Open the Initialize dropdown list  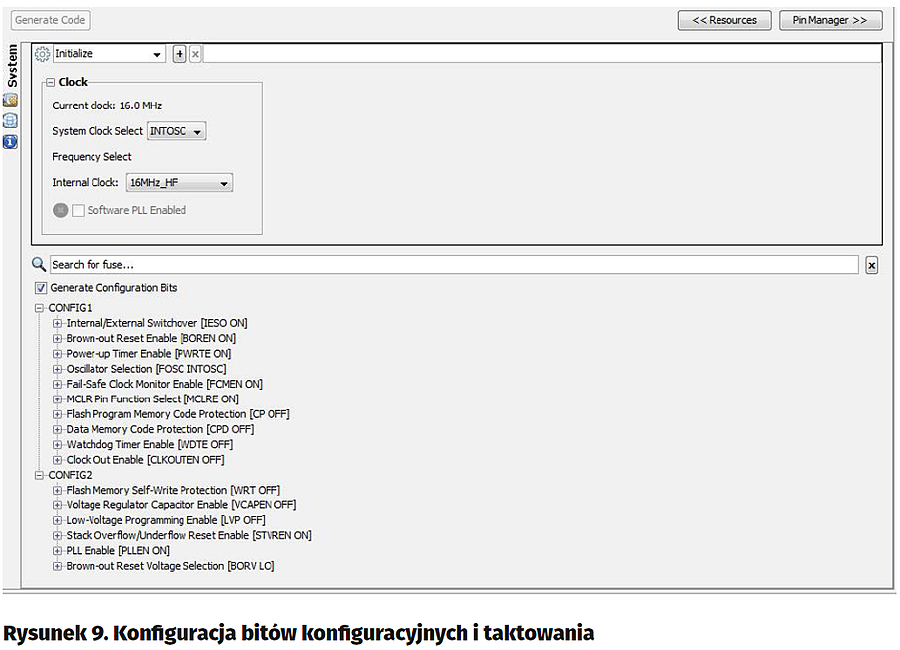[x=109, y=54]
